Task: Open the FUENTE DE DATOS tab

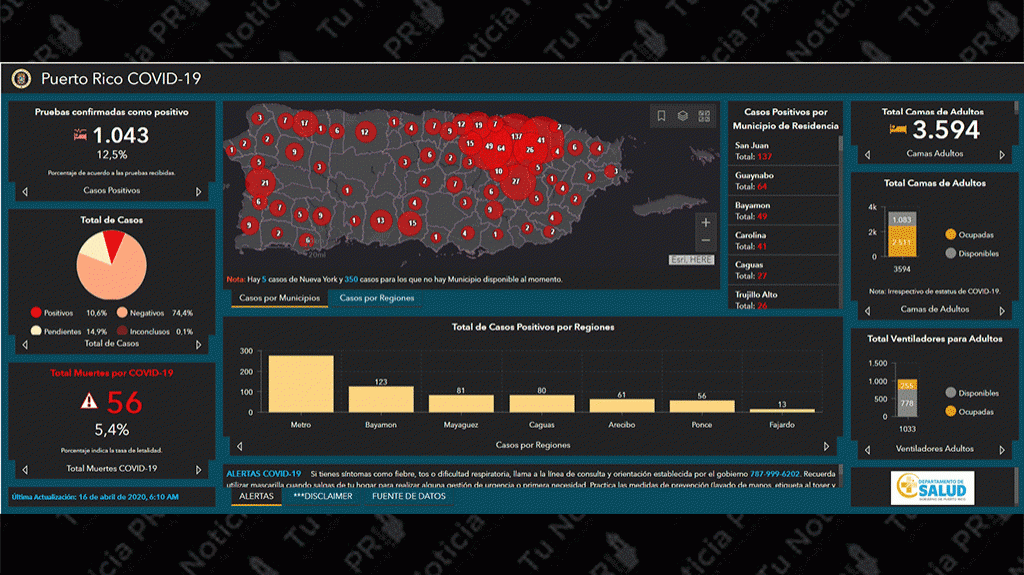Action: 409,496
